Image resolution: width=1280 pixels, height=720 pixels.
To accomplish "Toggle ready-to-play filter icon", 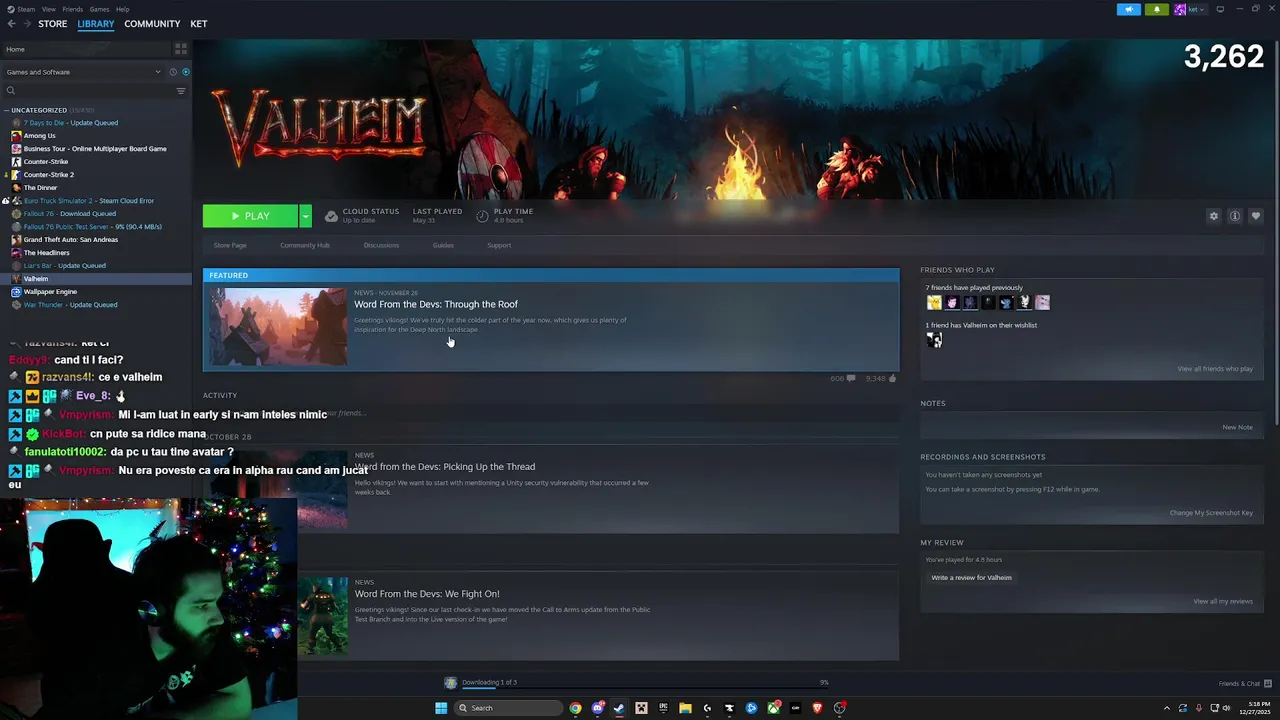I will point(185,72).
